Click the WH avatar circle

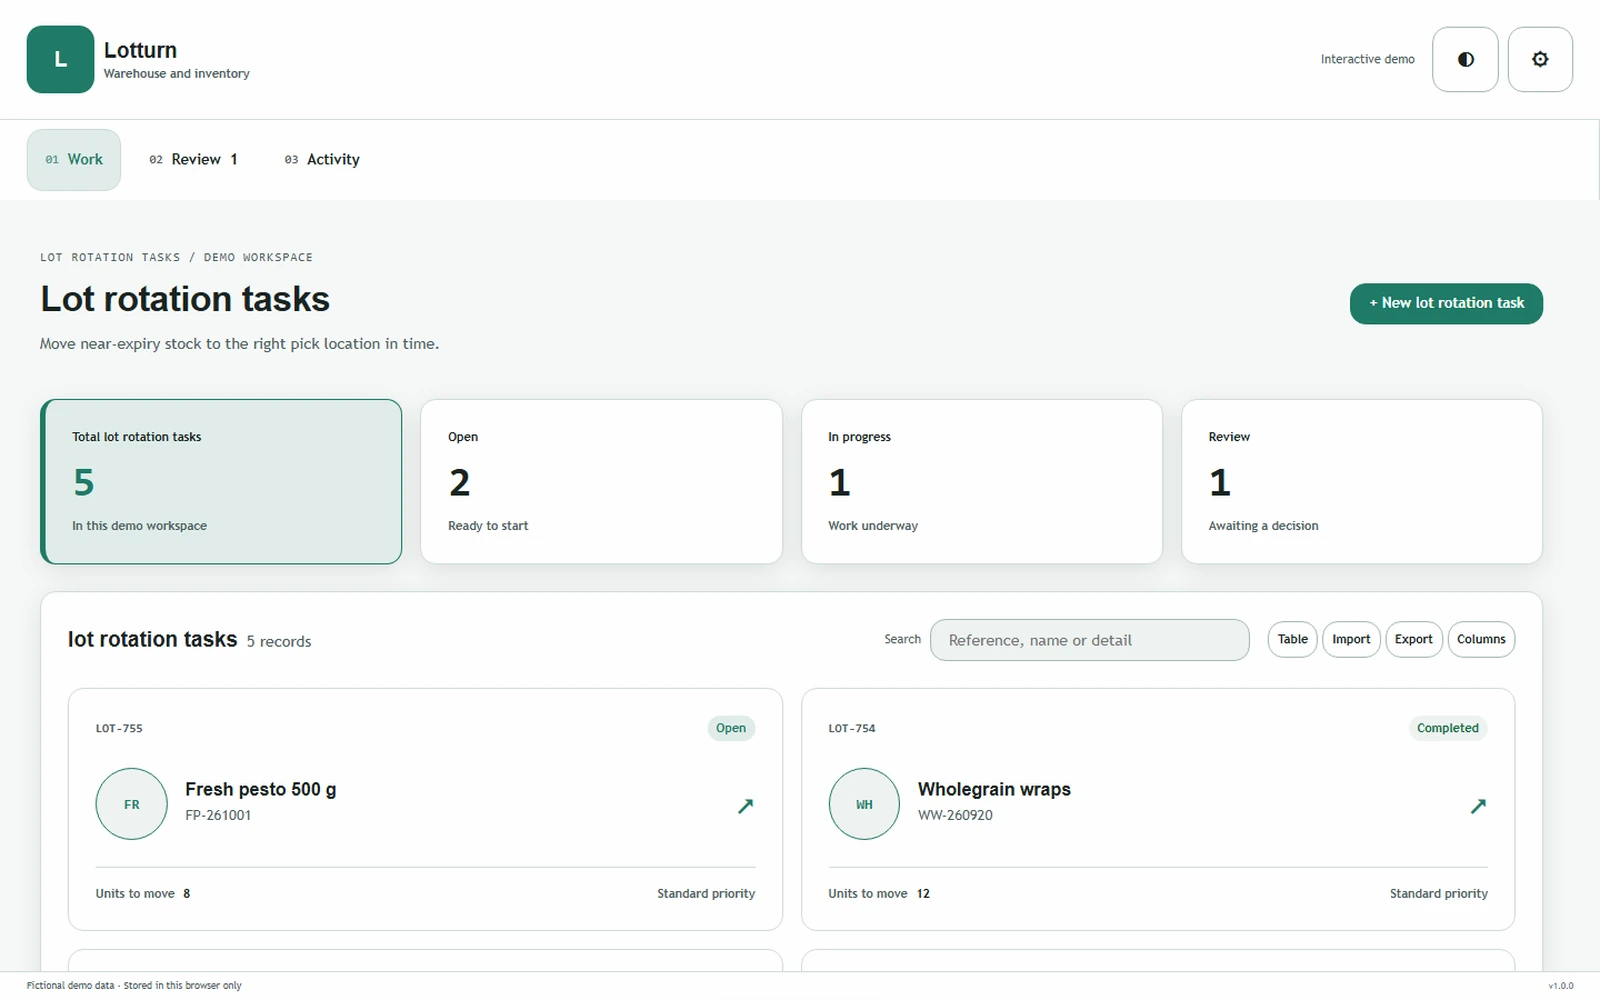coord(864,804)
